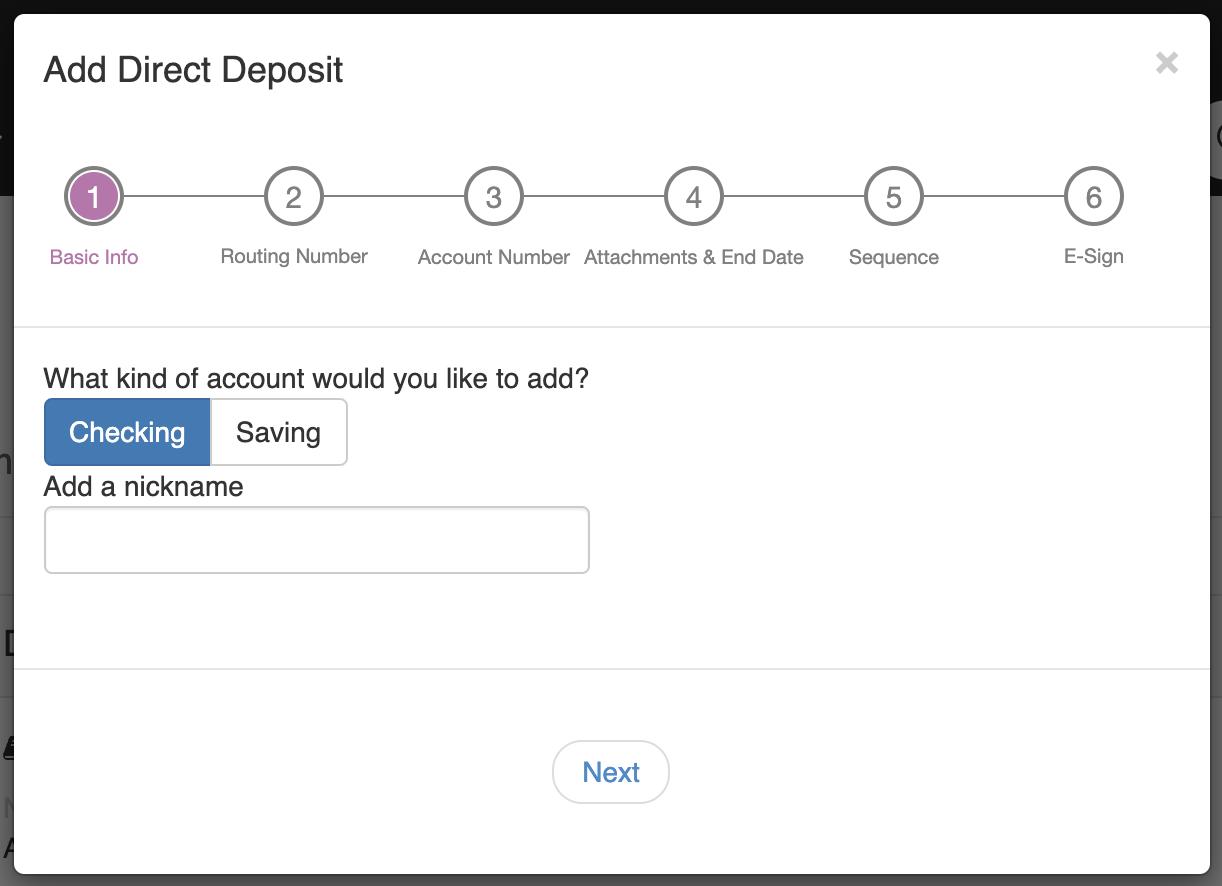Click the "Add a nickname" label

pos(144,487)
